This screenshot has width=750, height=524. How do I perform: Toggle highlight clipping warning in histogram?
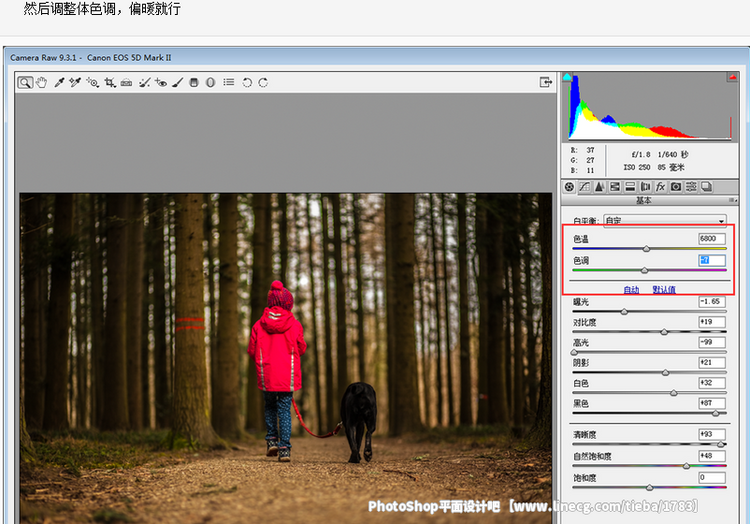coord(732,76)
